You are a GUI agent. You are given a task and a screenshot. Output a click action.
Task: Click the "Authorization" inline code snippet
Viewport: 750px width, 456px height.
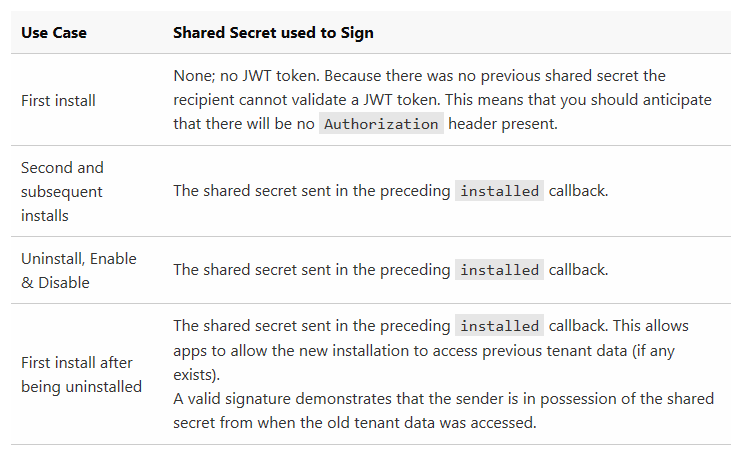point(381,124)
